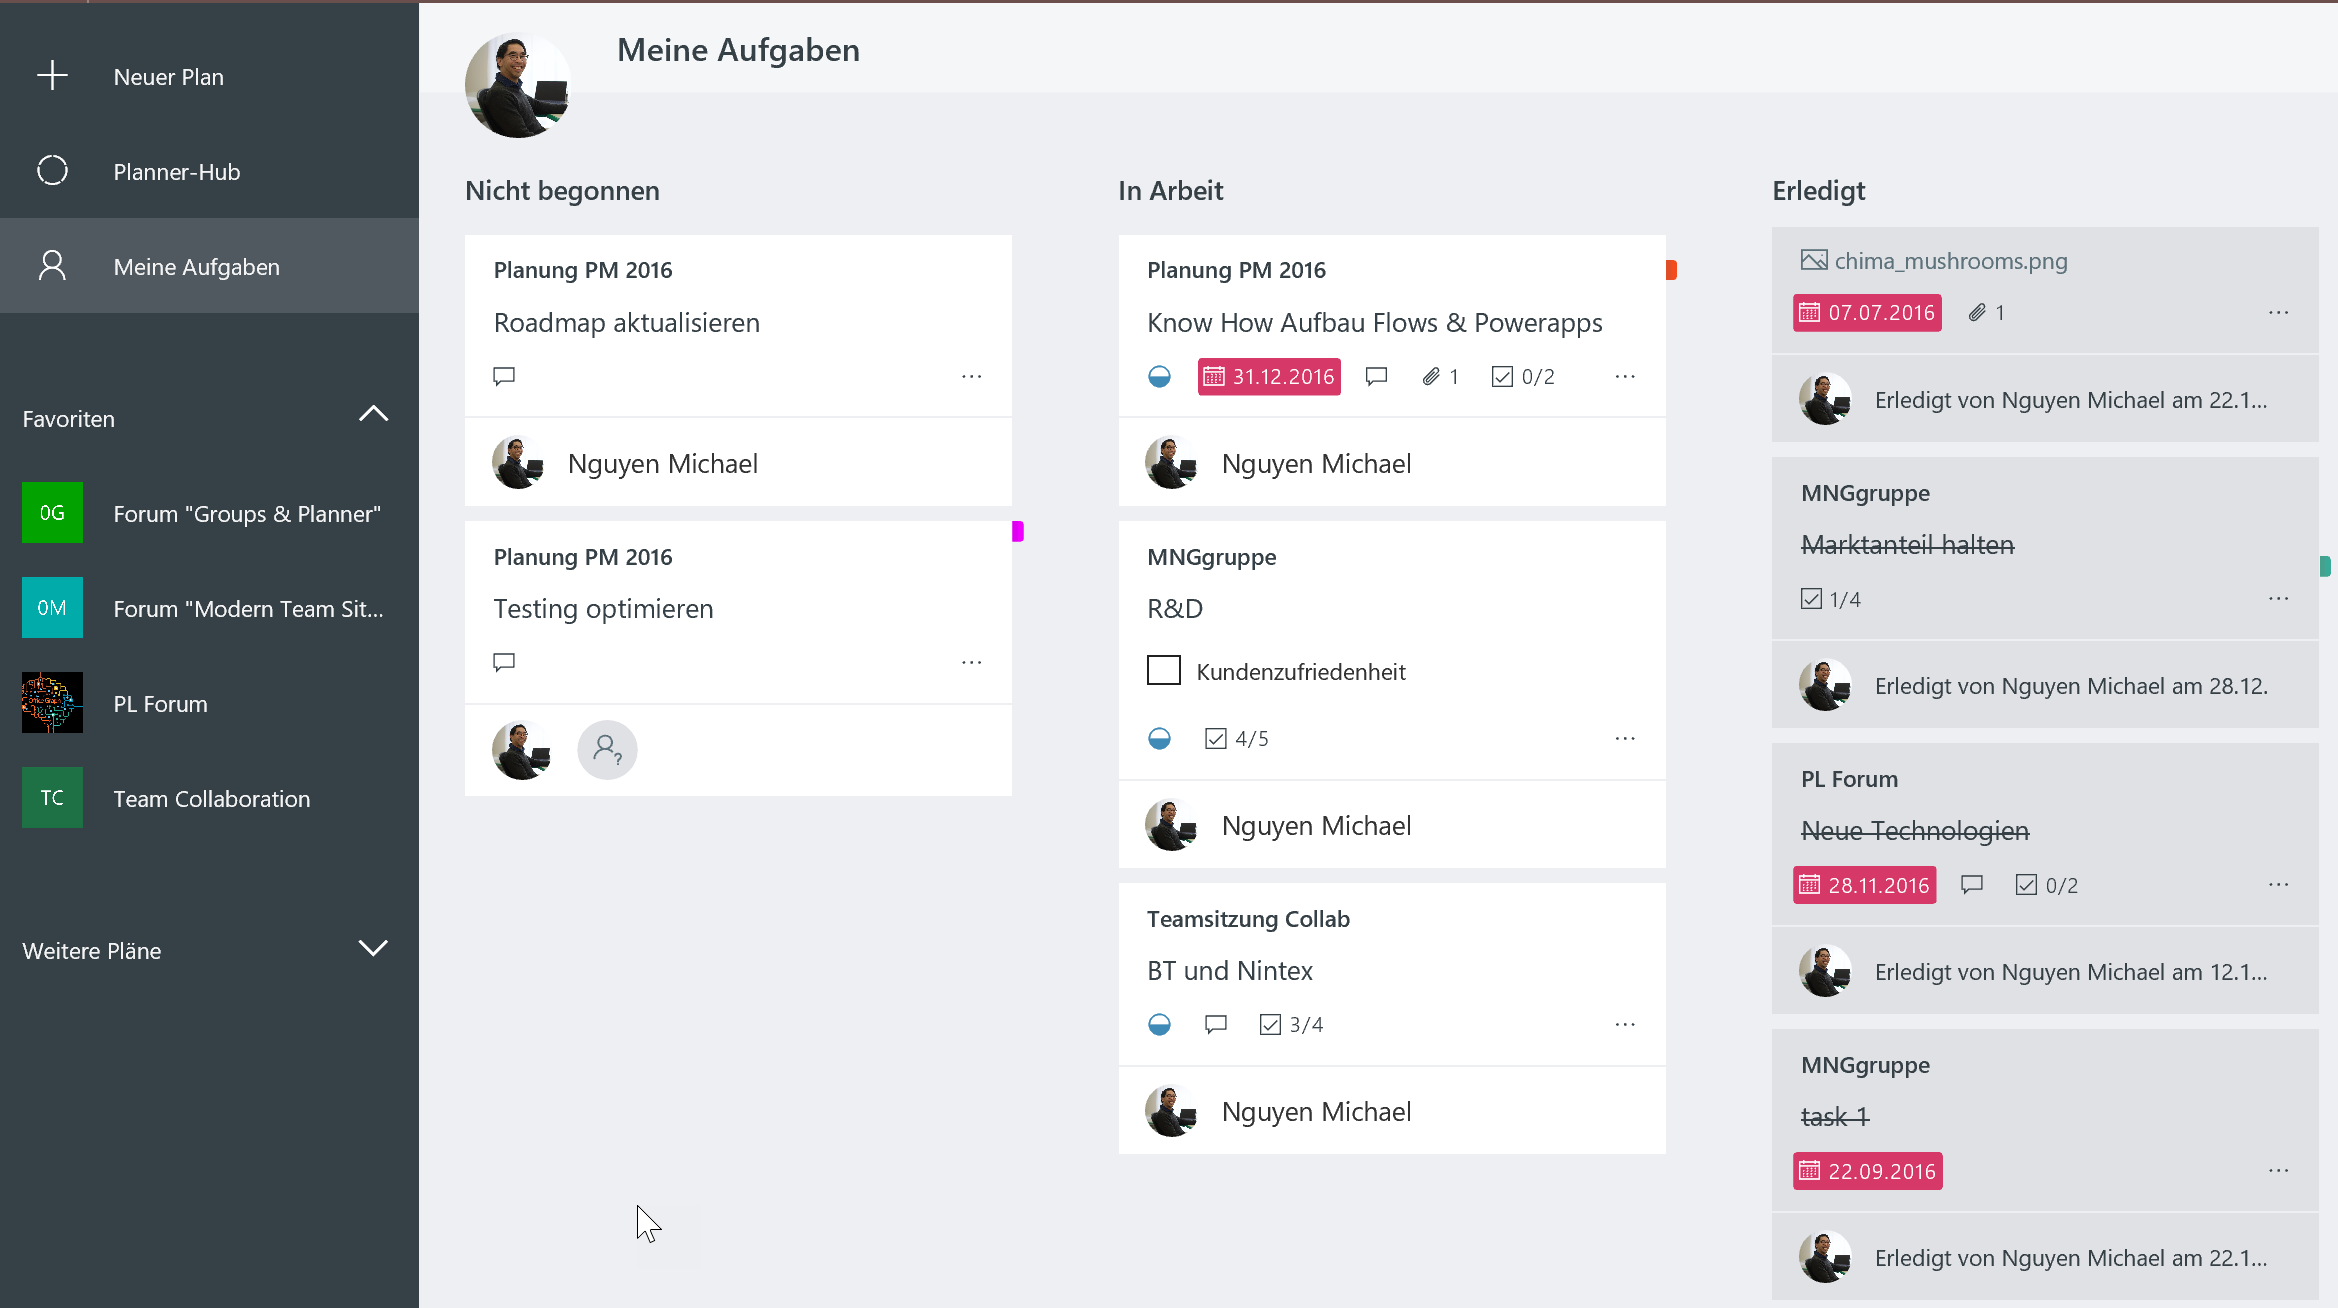The width and height of the screenshot is (2338, 1308).
Task: Open Team Collaboration plan from favorites
Action: click(x=211, y=799)
